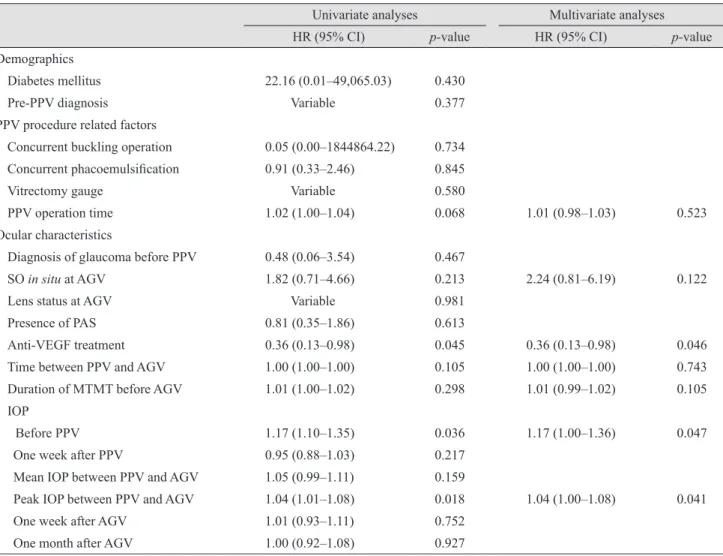Click p-value 0.981 for Lens status
Image resolution: width=723 pixels, height=556 pixels.
pyautogui.click(x=450, y=301)
